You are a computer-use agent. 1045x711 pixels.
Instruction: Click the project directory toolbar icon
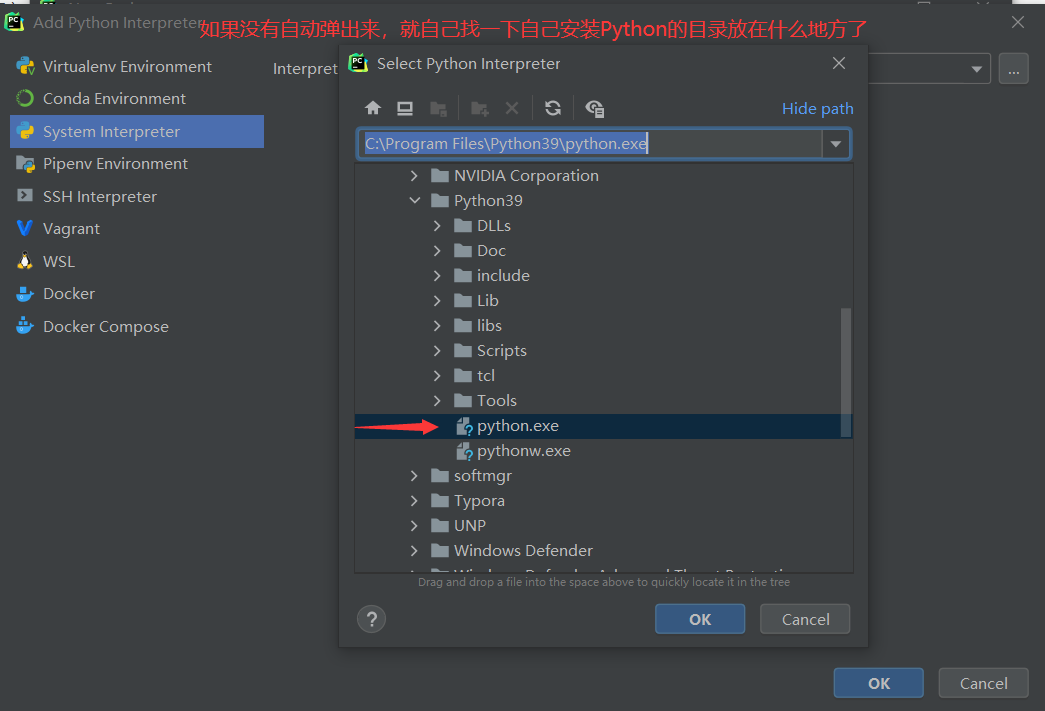pos(438,108)
